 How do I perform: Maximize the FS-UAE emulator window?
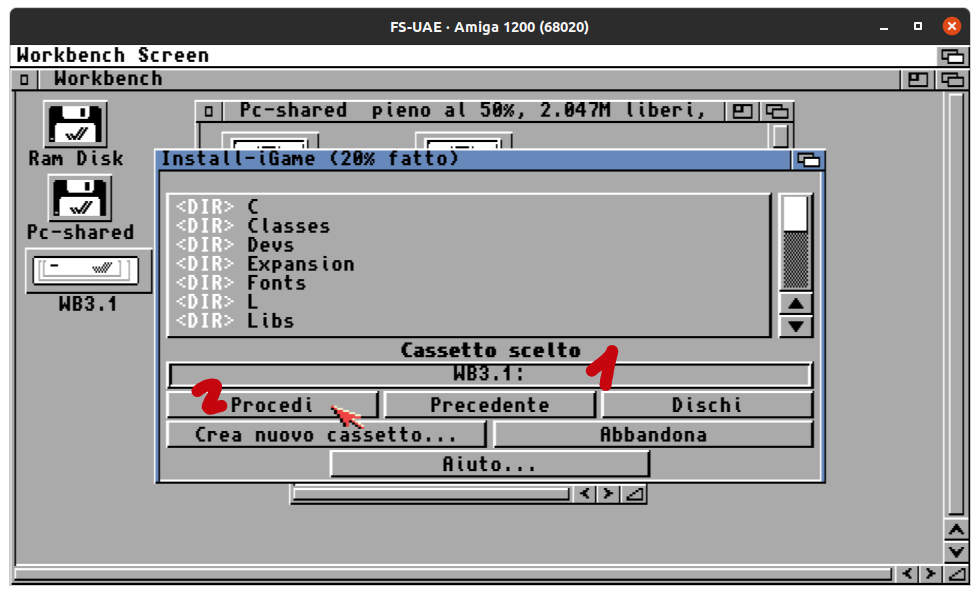pos(918,26)
